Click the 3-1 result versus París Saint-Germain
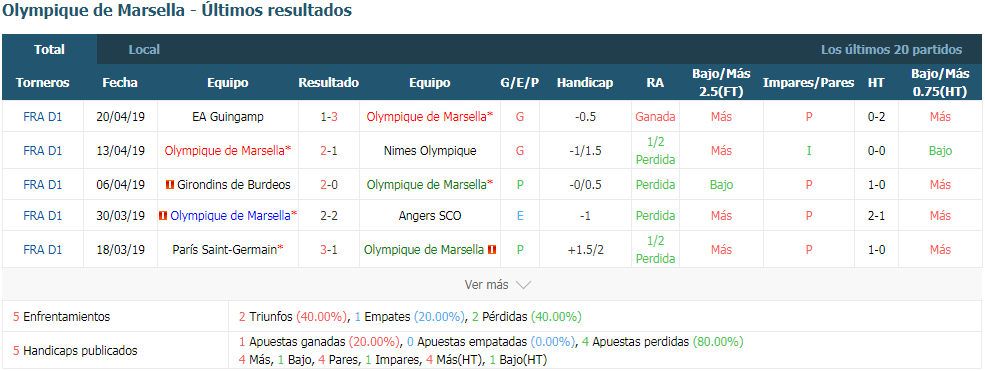Screen dimensions: 985x371 pyautogui.click(x=329, y=249)
